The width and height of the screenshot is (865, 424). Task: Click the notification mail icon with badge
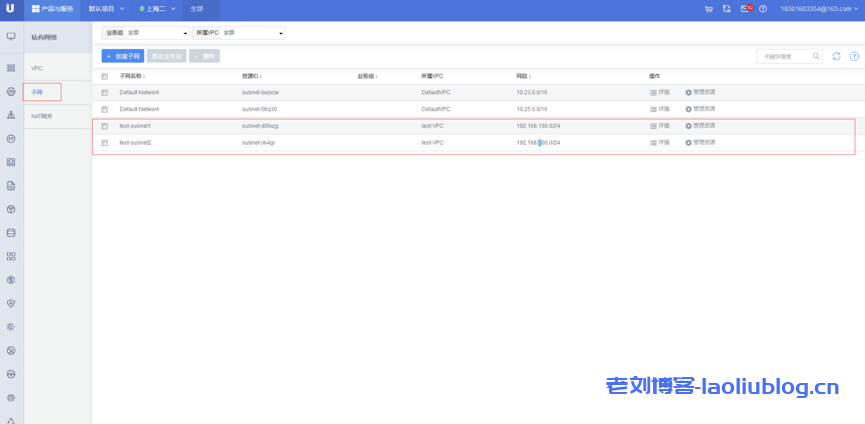pos(745,8)
